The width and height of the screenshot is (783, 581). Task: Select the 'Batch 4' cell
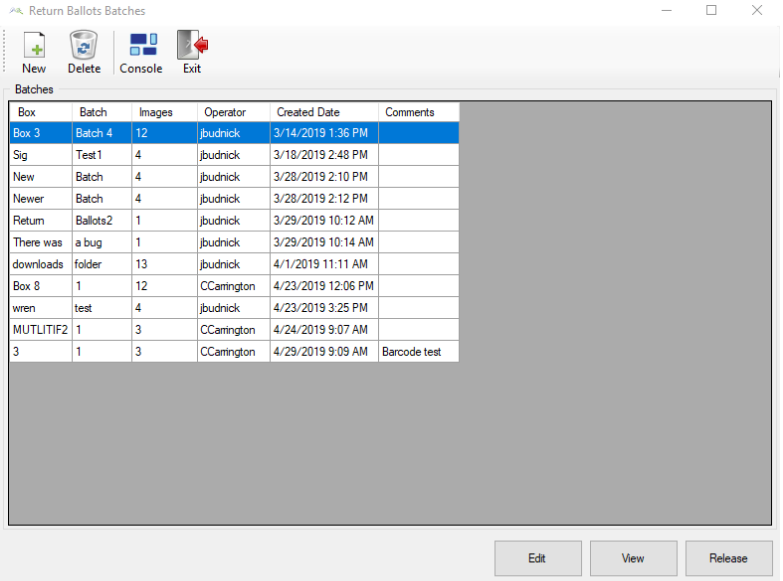[x=102, y=133]
